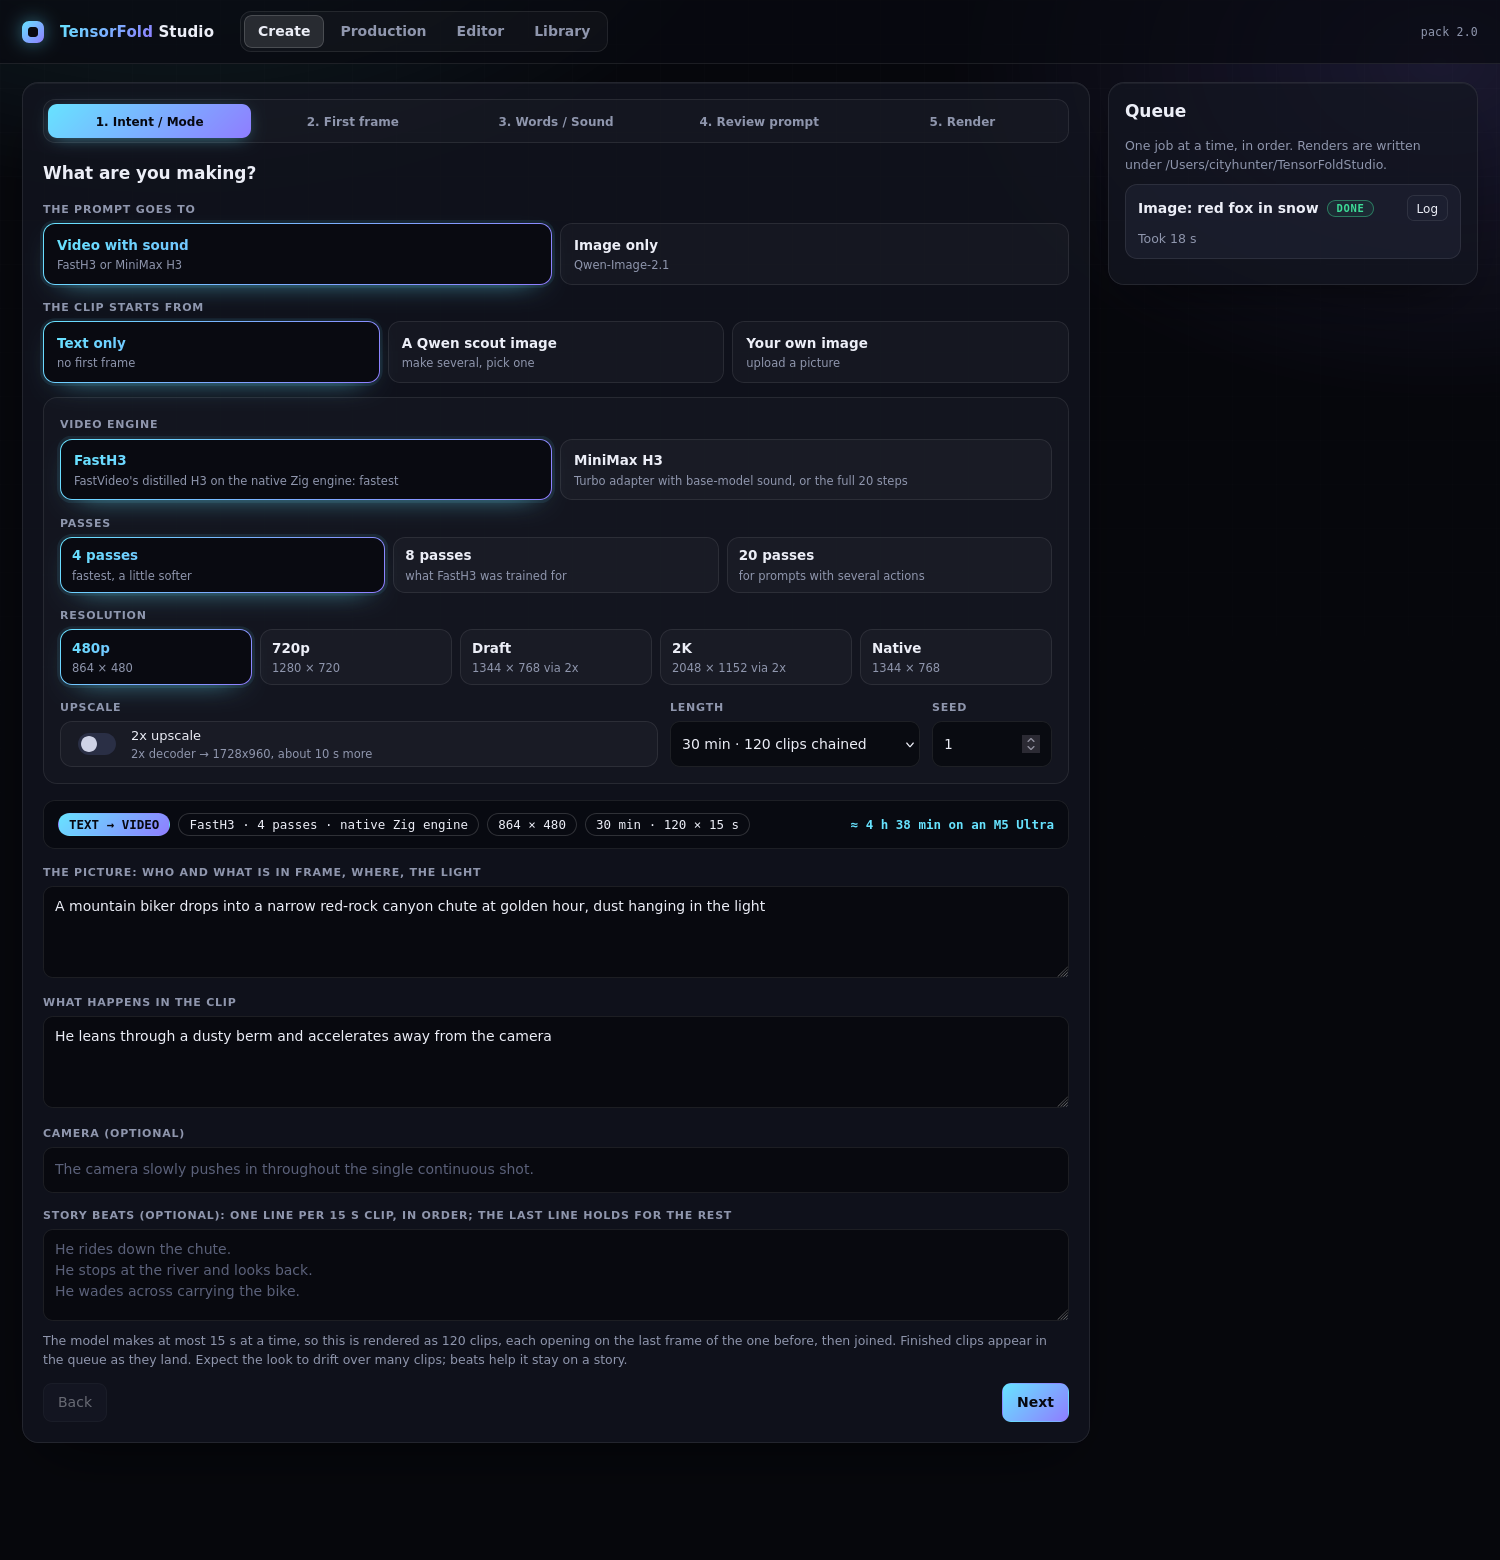Viewport: 1500px width, 1560px height.
Task: Open the Create tab
Action: (x=284, y=31)
